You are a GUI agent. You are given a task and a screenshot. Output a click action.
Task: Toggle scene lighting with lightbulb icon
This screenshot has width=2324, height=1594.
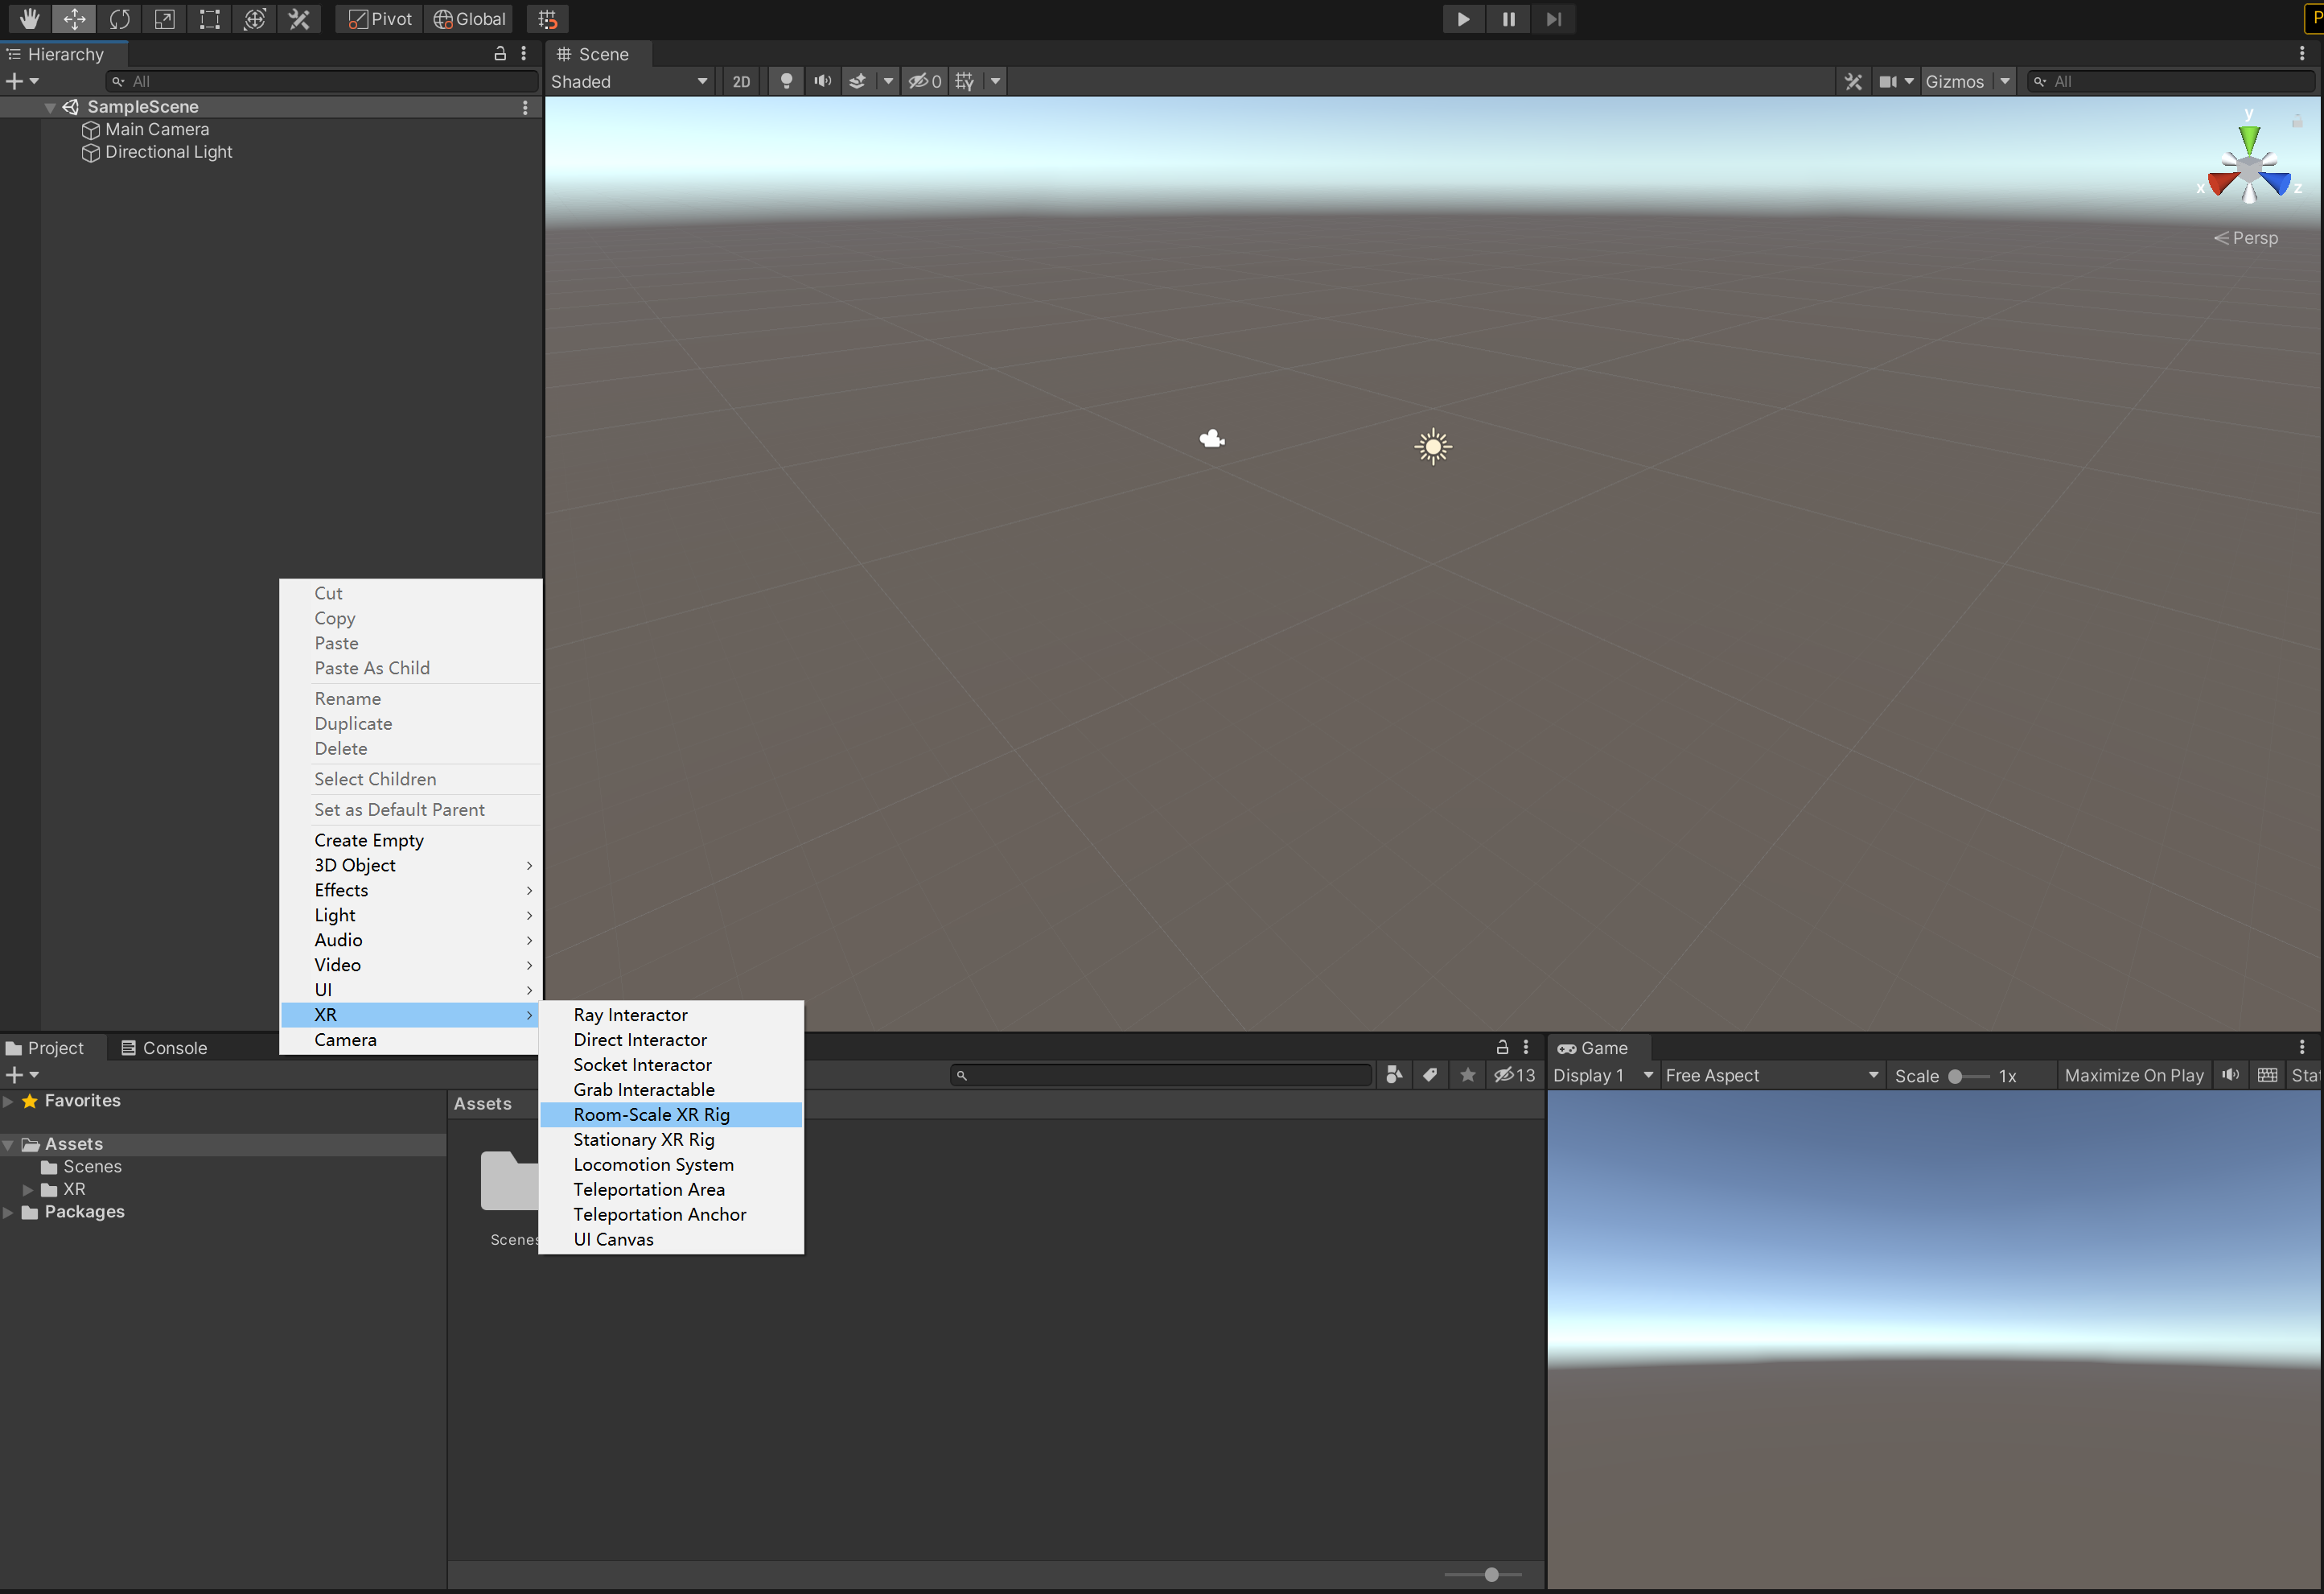787,82
